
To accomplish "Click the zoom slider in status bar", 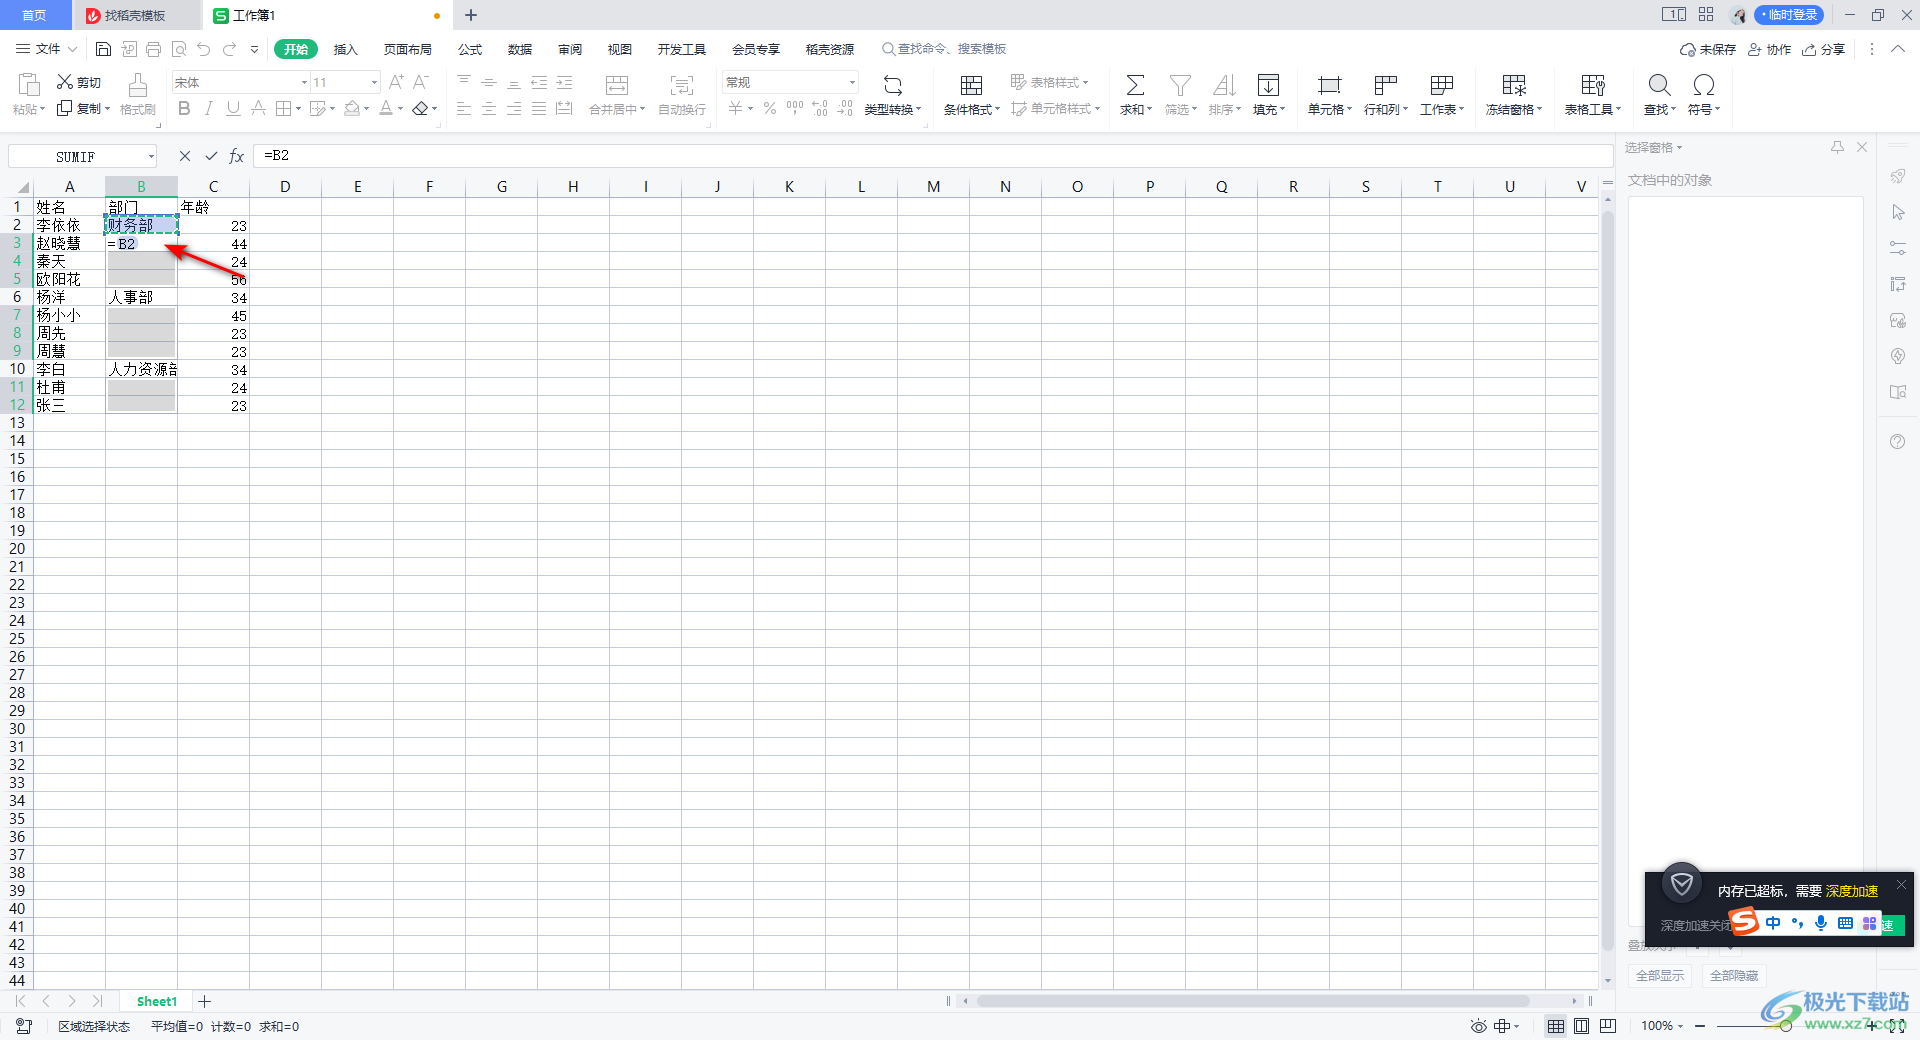I will coord(1785,1026).
